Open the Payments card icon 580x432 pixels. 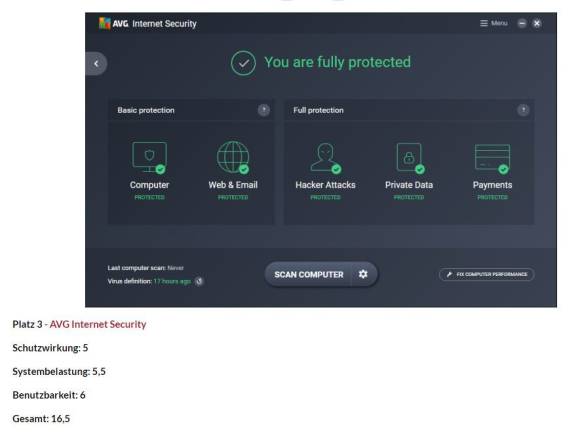tap(492, 158)
